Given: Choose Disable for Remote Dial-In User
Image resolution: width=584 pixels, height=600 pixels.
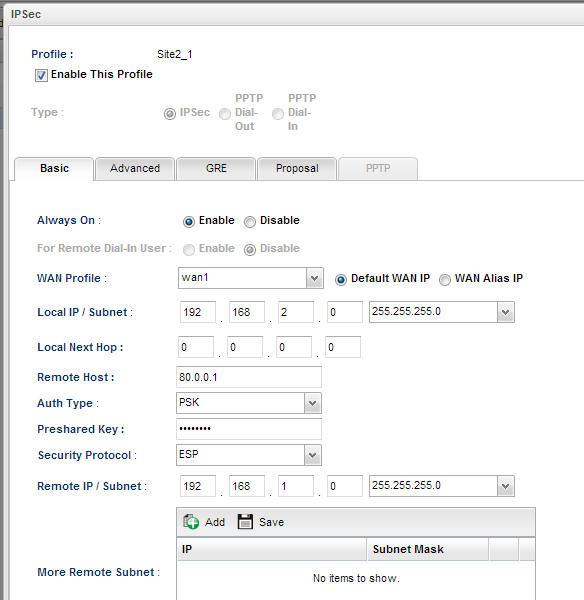Looking at the screenshot, I should tap(250, 249).
